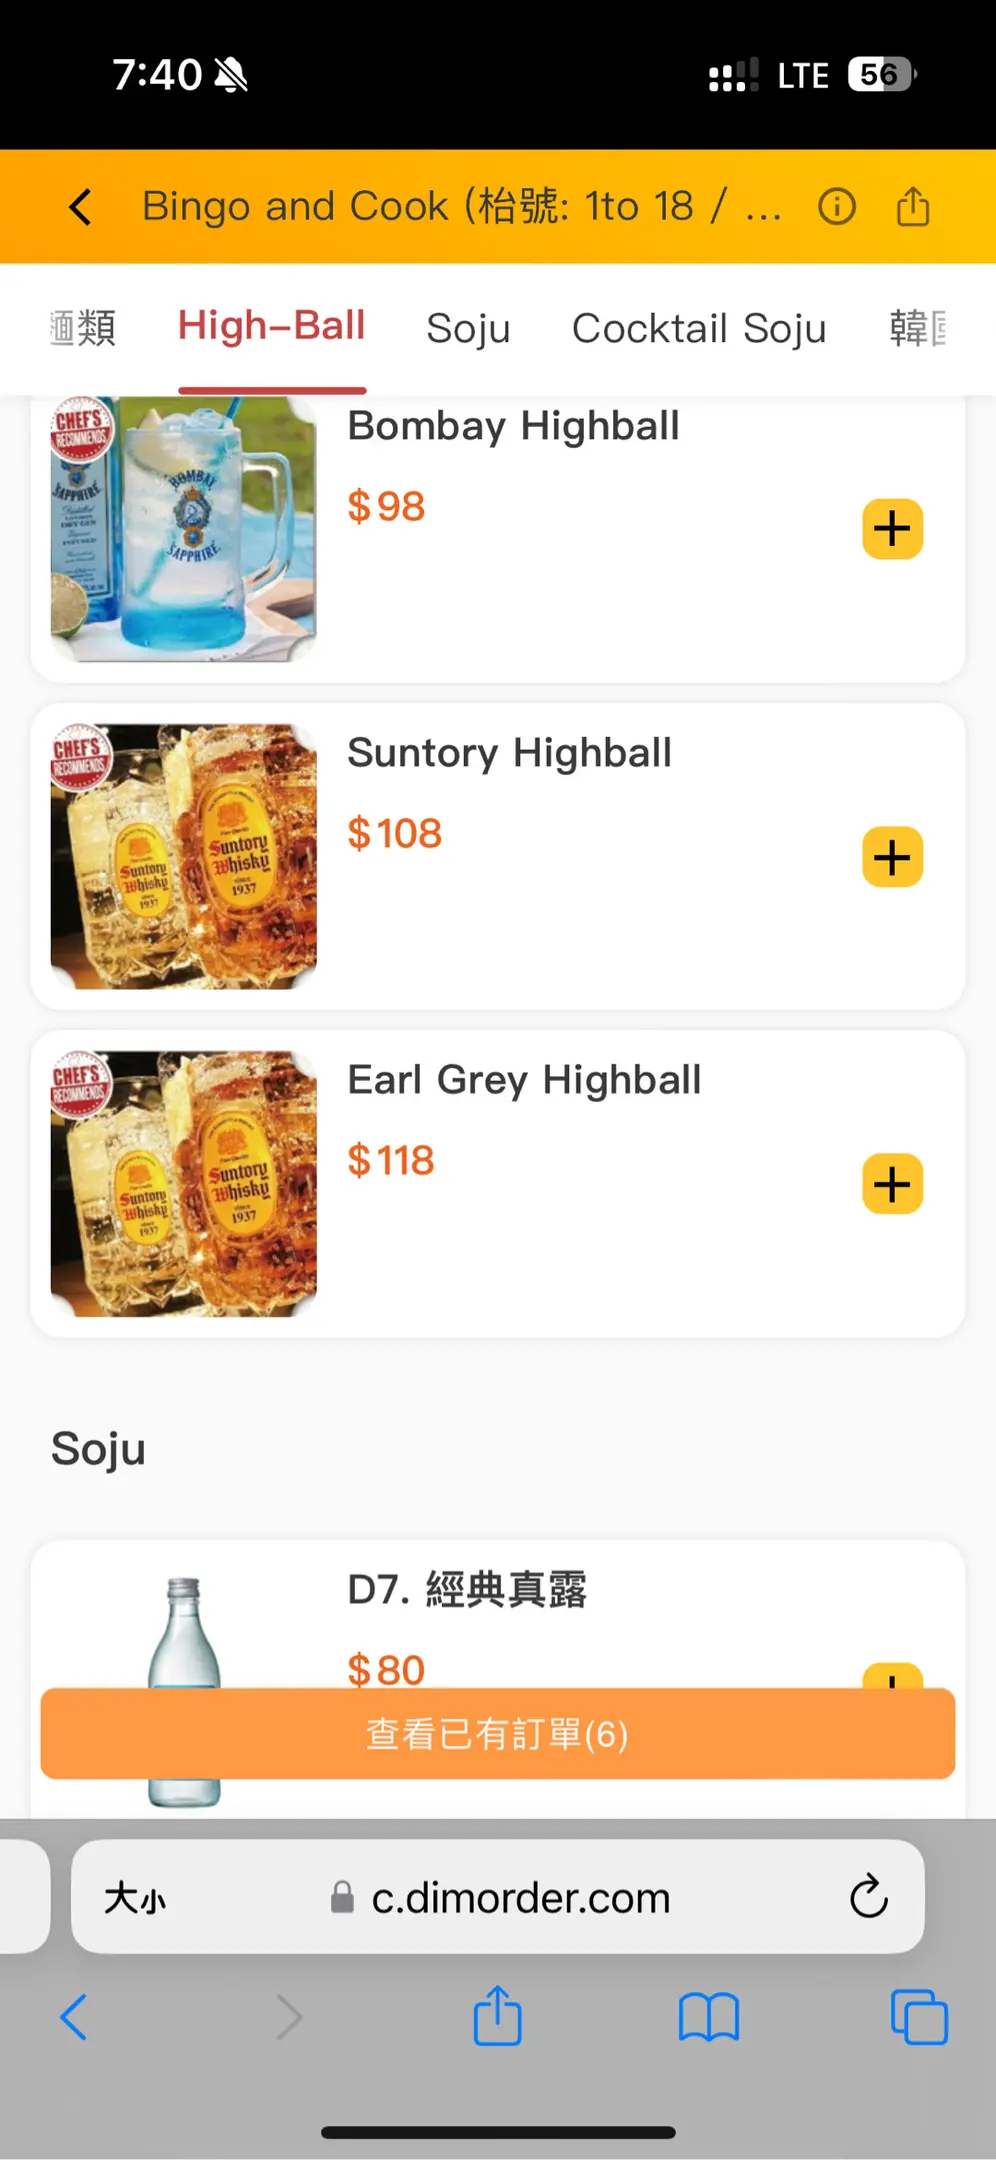The width and height of the screenshot is (996, 2160).
Task: Reload the page in Safari address bar
Action: [x=868, y=1896]
